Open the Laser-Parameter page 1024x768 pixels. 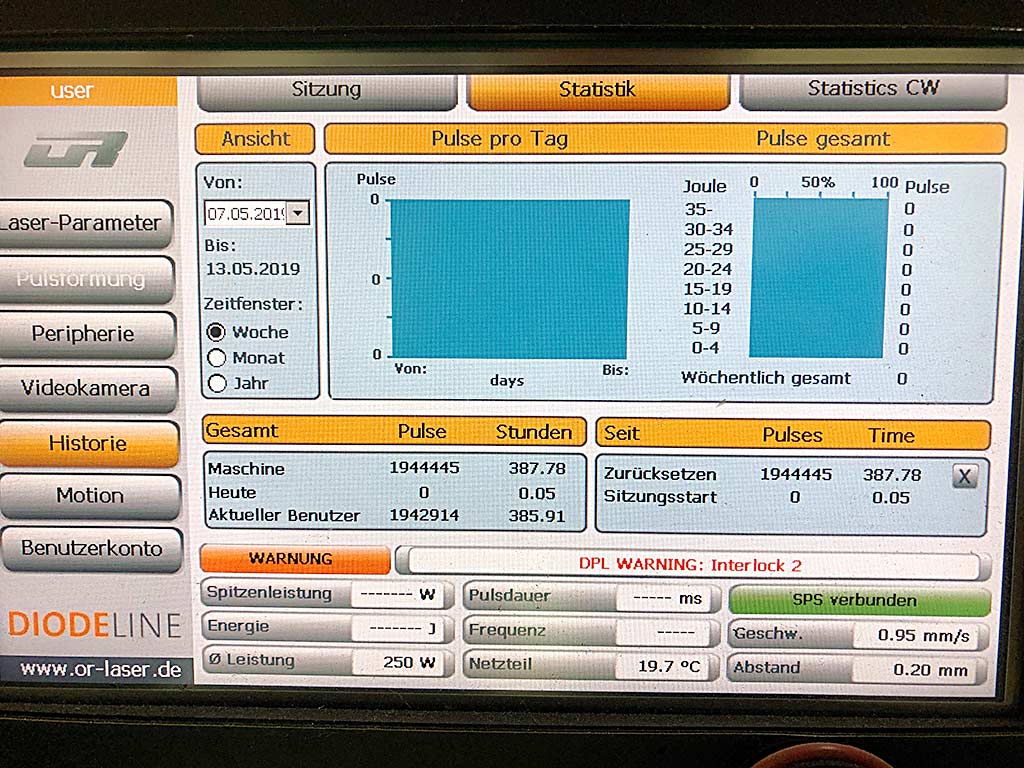click(86, 223)
